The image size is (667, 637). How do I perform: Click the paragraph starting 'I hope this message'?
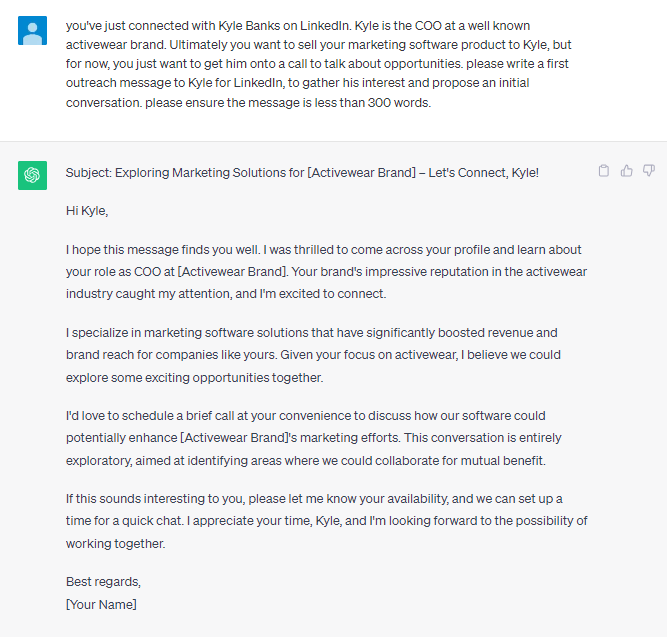326,271
